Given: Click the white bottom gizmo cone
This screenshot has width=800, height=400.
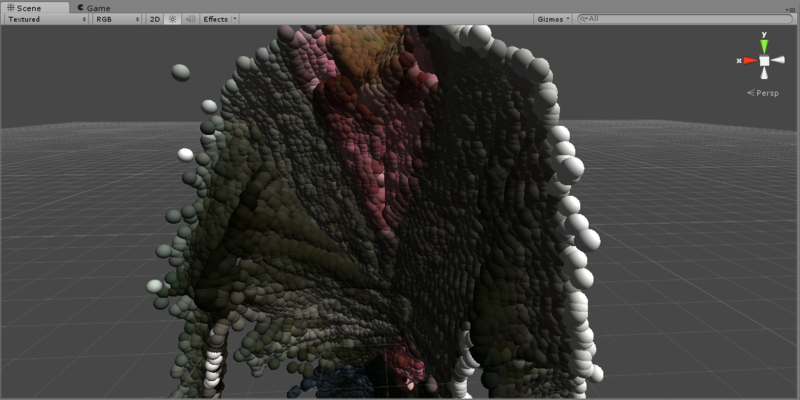Looking at the screenshot, I should (x=764, y=73).
